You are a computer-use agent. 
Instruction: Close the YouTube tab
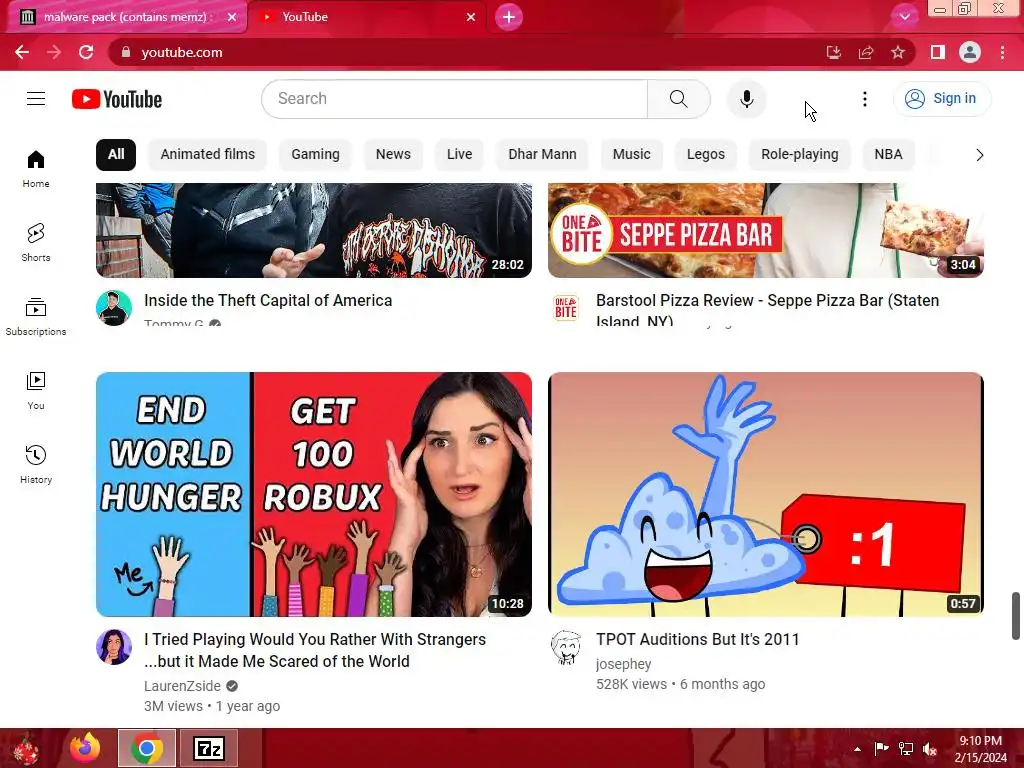[471, 17]
